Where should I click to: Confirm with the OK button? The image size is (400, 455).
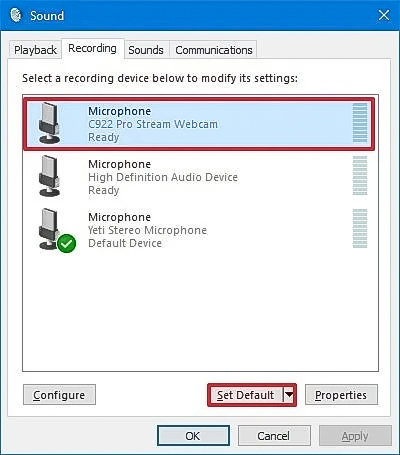(193, 436)
